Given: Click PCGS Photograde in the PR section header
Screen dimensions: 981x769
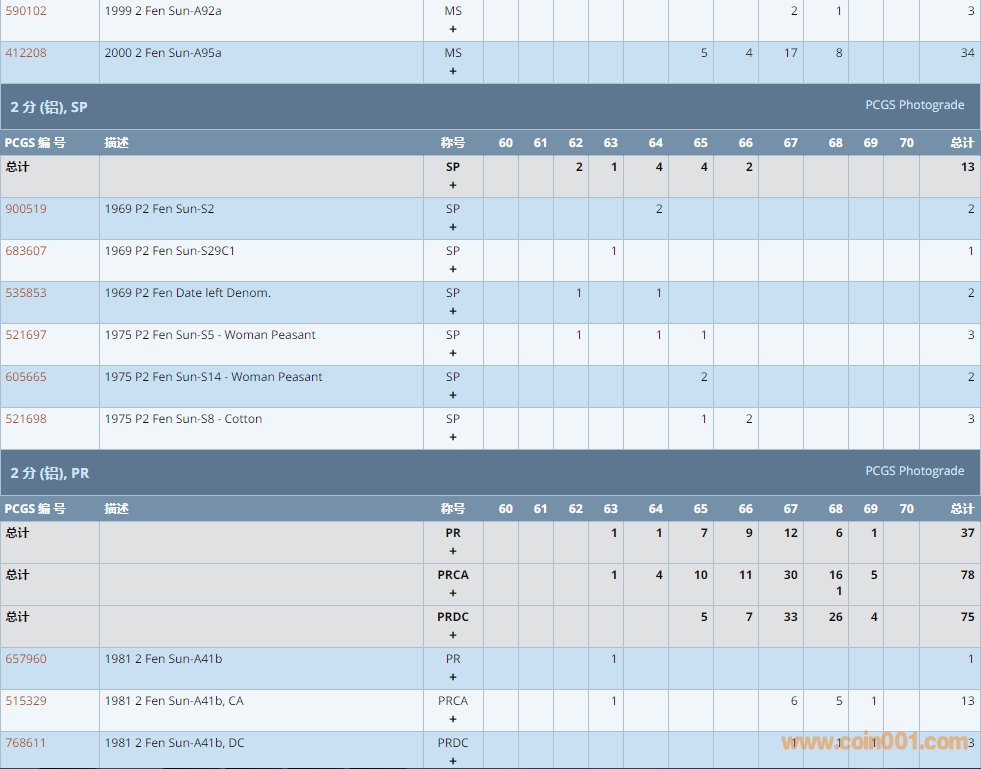Looking at the screenshot, I should (x=914, y=471).
